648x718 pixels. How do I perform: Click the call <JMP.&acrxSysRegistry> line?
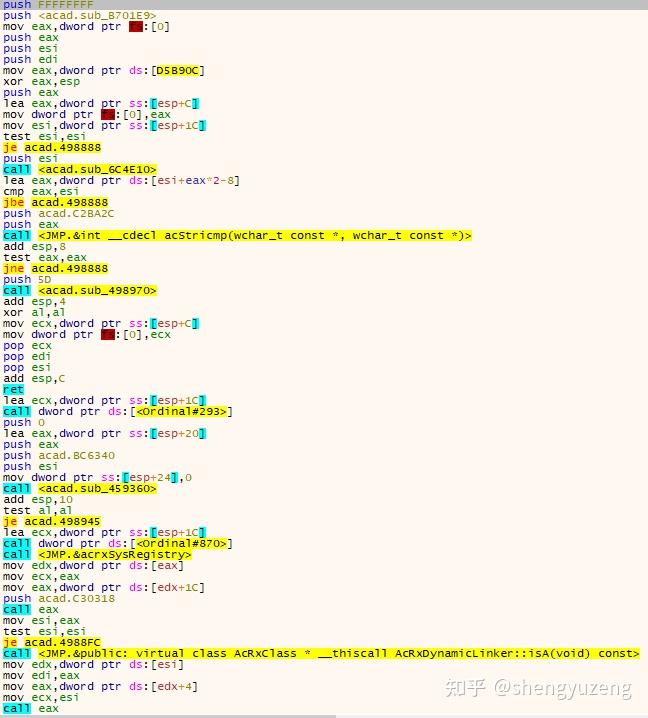pyautogui.click(x=97, y=554)
